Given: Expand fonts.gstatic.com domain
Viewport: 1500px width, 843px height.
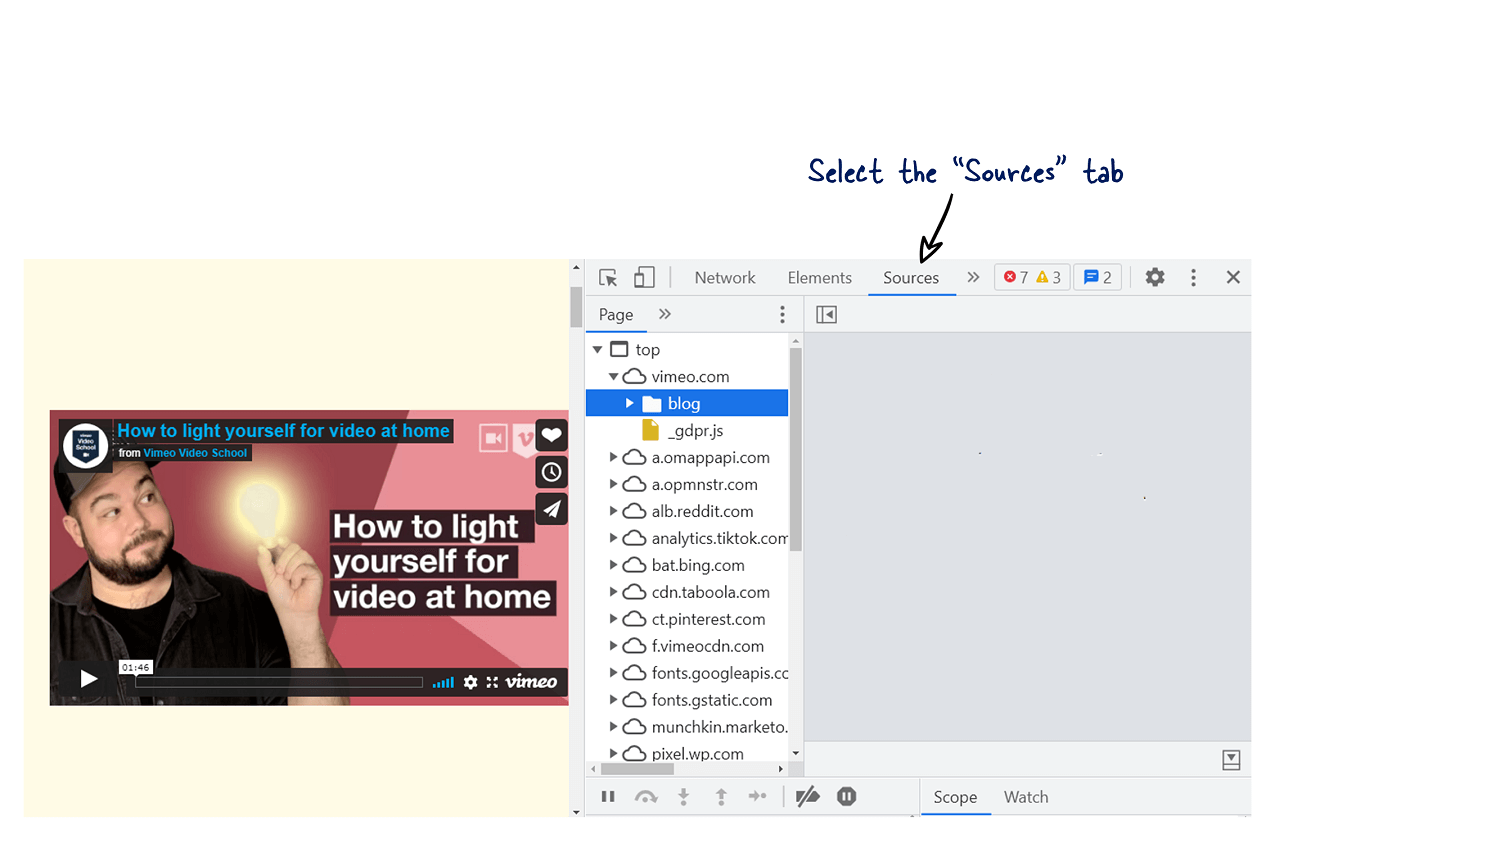Looking at the screenshot, I should coord(614,700).
